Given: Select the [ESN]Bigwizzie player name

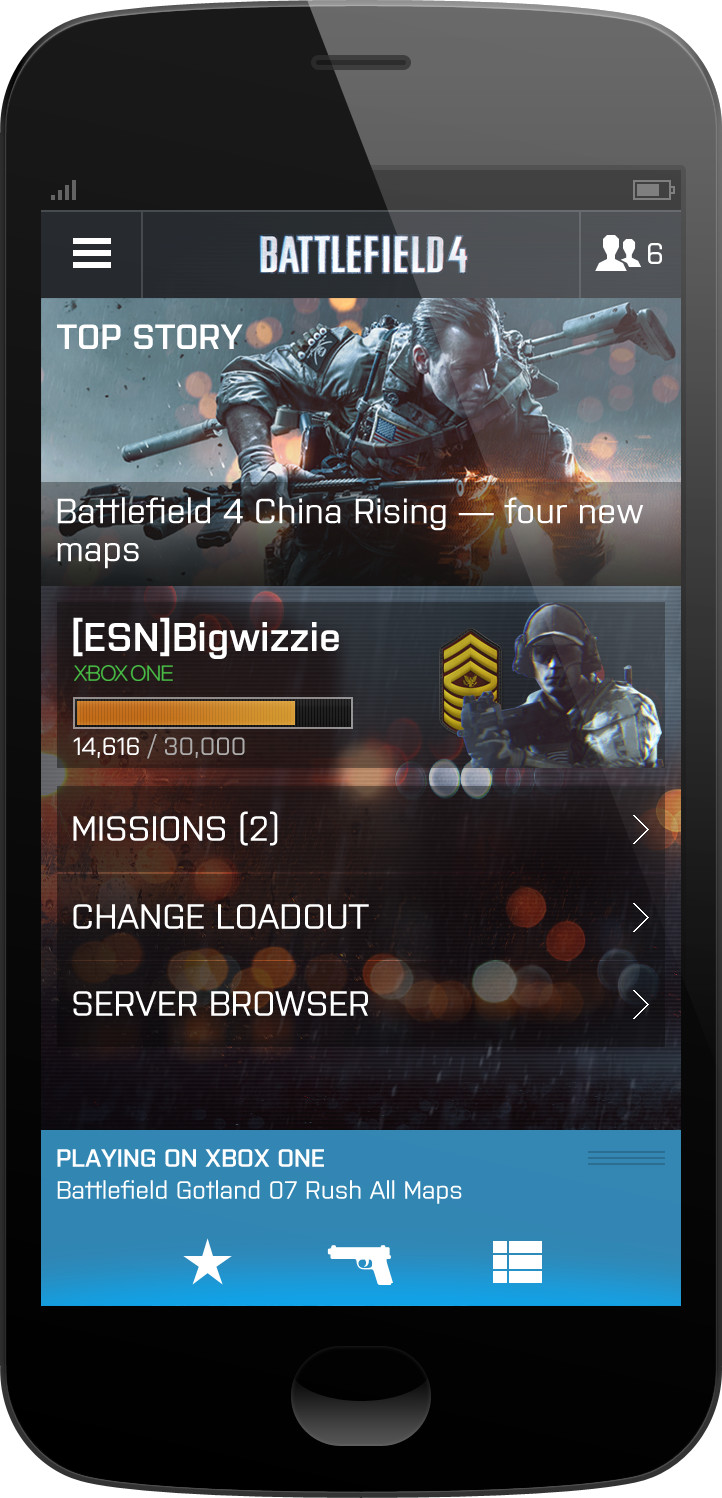Looking at the screenshot, I should click(206, 637).
